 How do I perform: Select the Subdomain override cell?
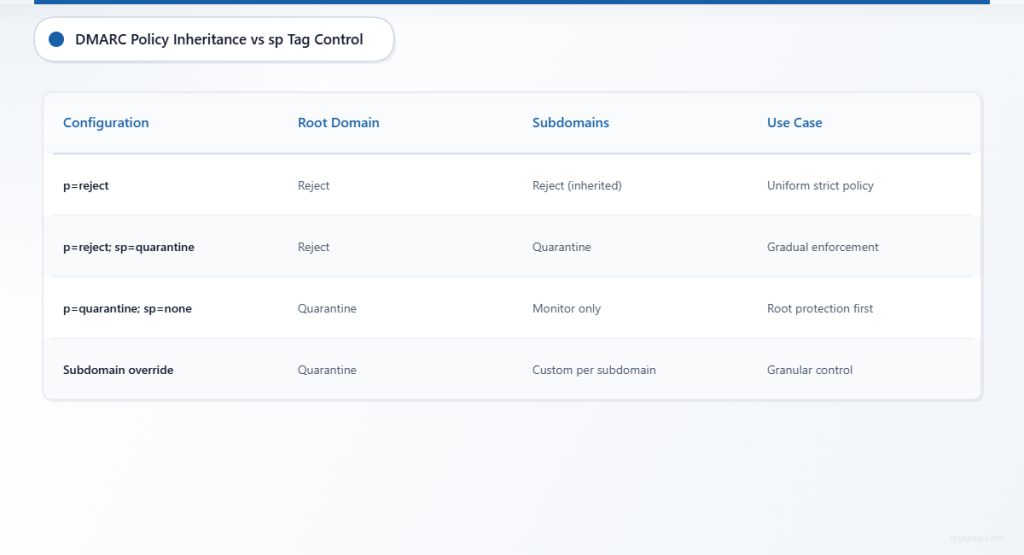[x=118, y=370]
